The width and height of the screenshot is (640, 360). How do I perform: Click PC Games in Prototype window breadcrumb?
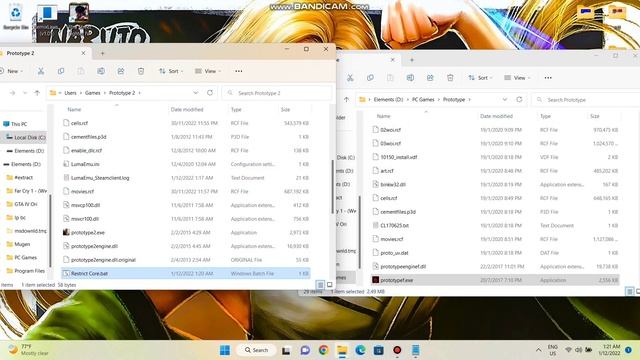point(423,100)
